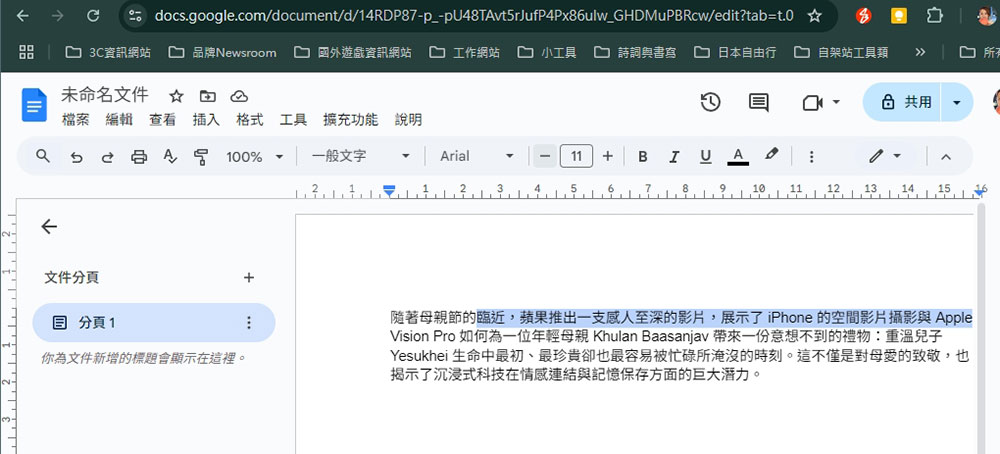Open the comments icon

pyautogui.click(x=758, y=102)
